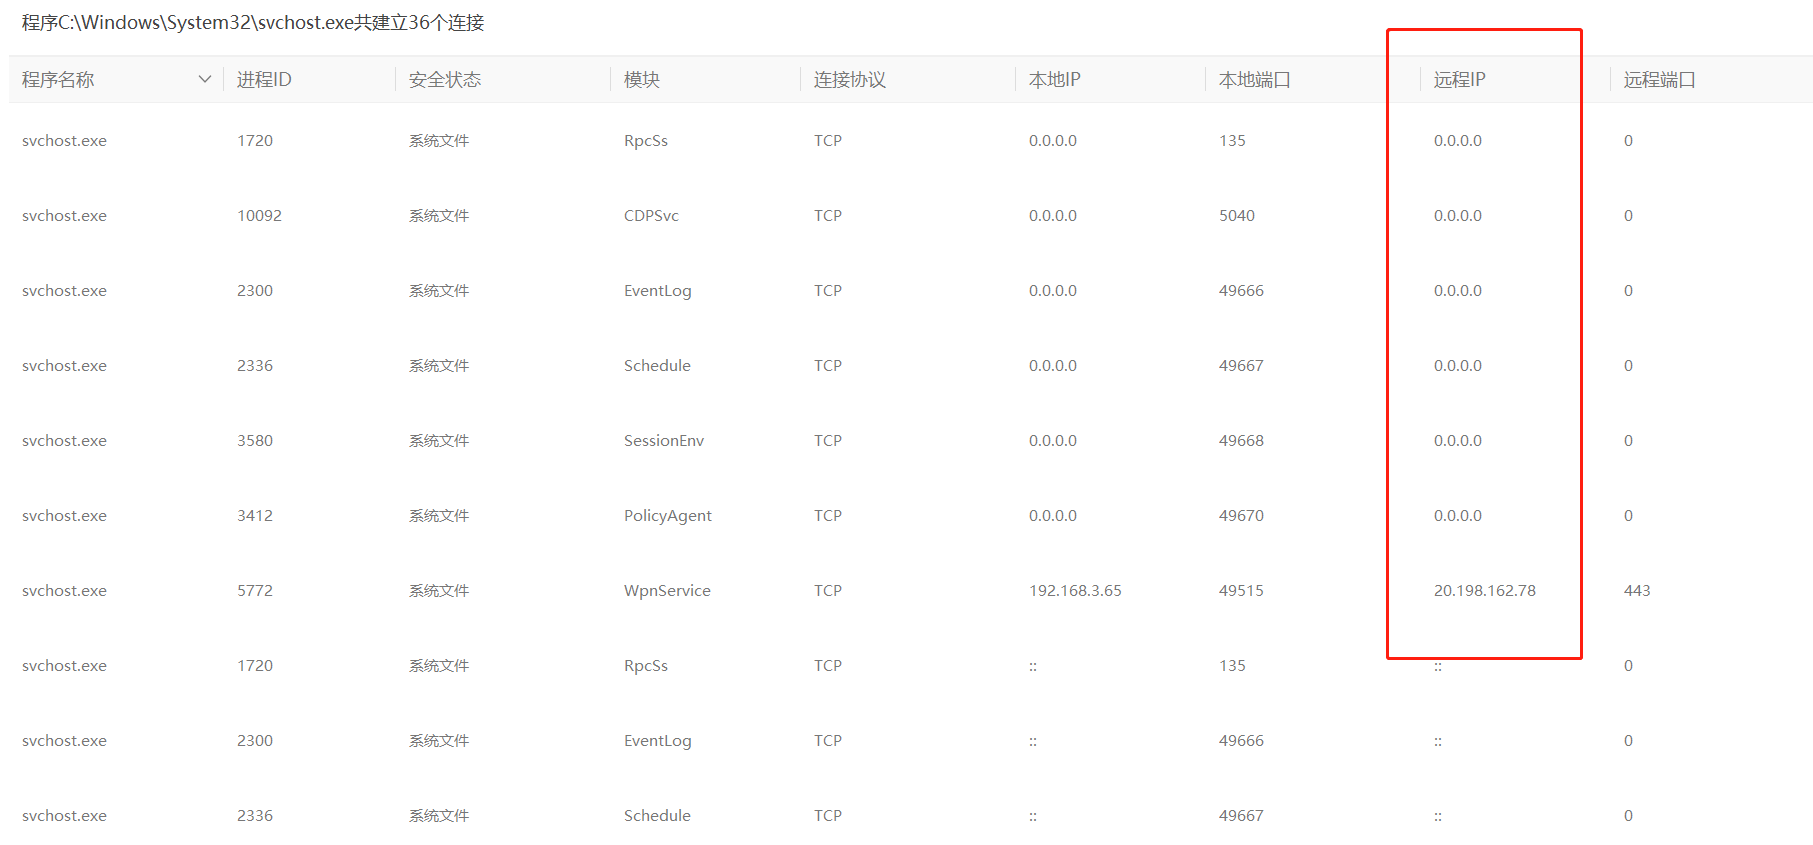Select process ID 10092 cell
Viewport: 1813px width, 845px height.
tap(259, 216)
